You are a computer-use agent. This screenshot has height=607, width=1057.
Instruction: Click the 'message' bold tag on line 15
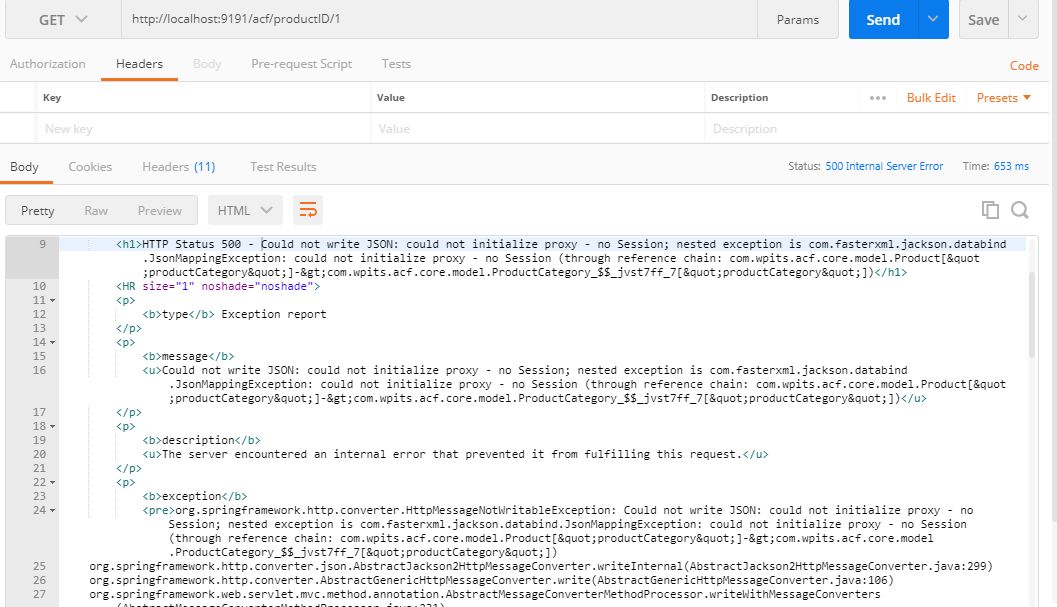point(188,356)
